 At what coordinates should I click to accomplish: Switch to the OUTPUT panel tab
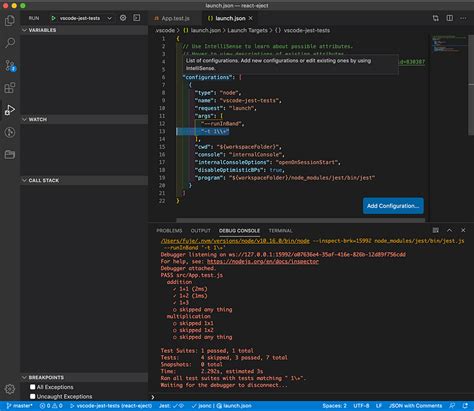pyautogui.click(x=200, y=230)
